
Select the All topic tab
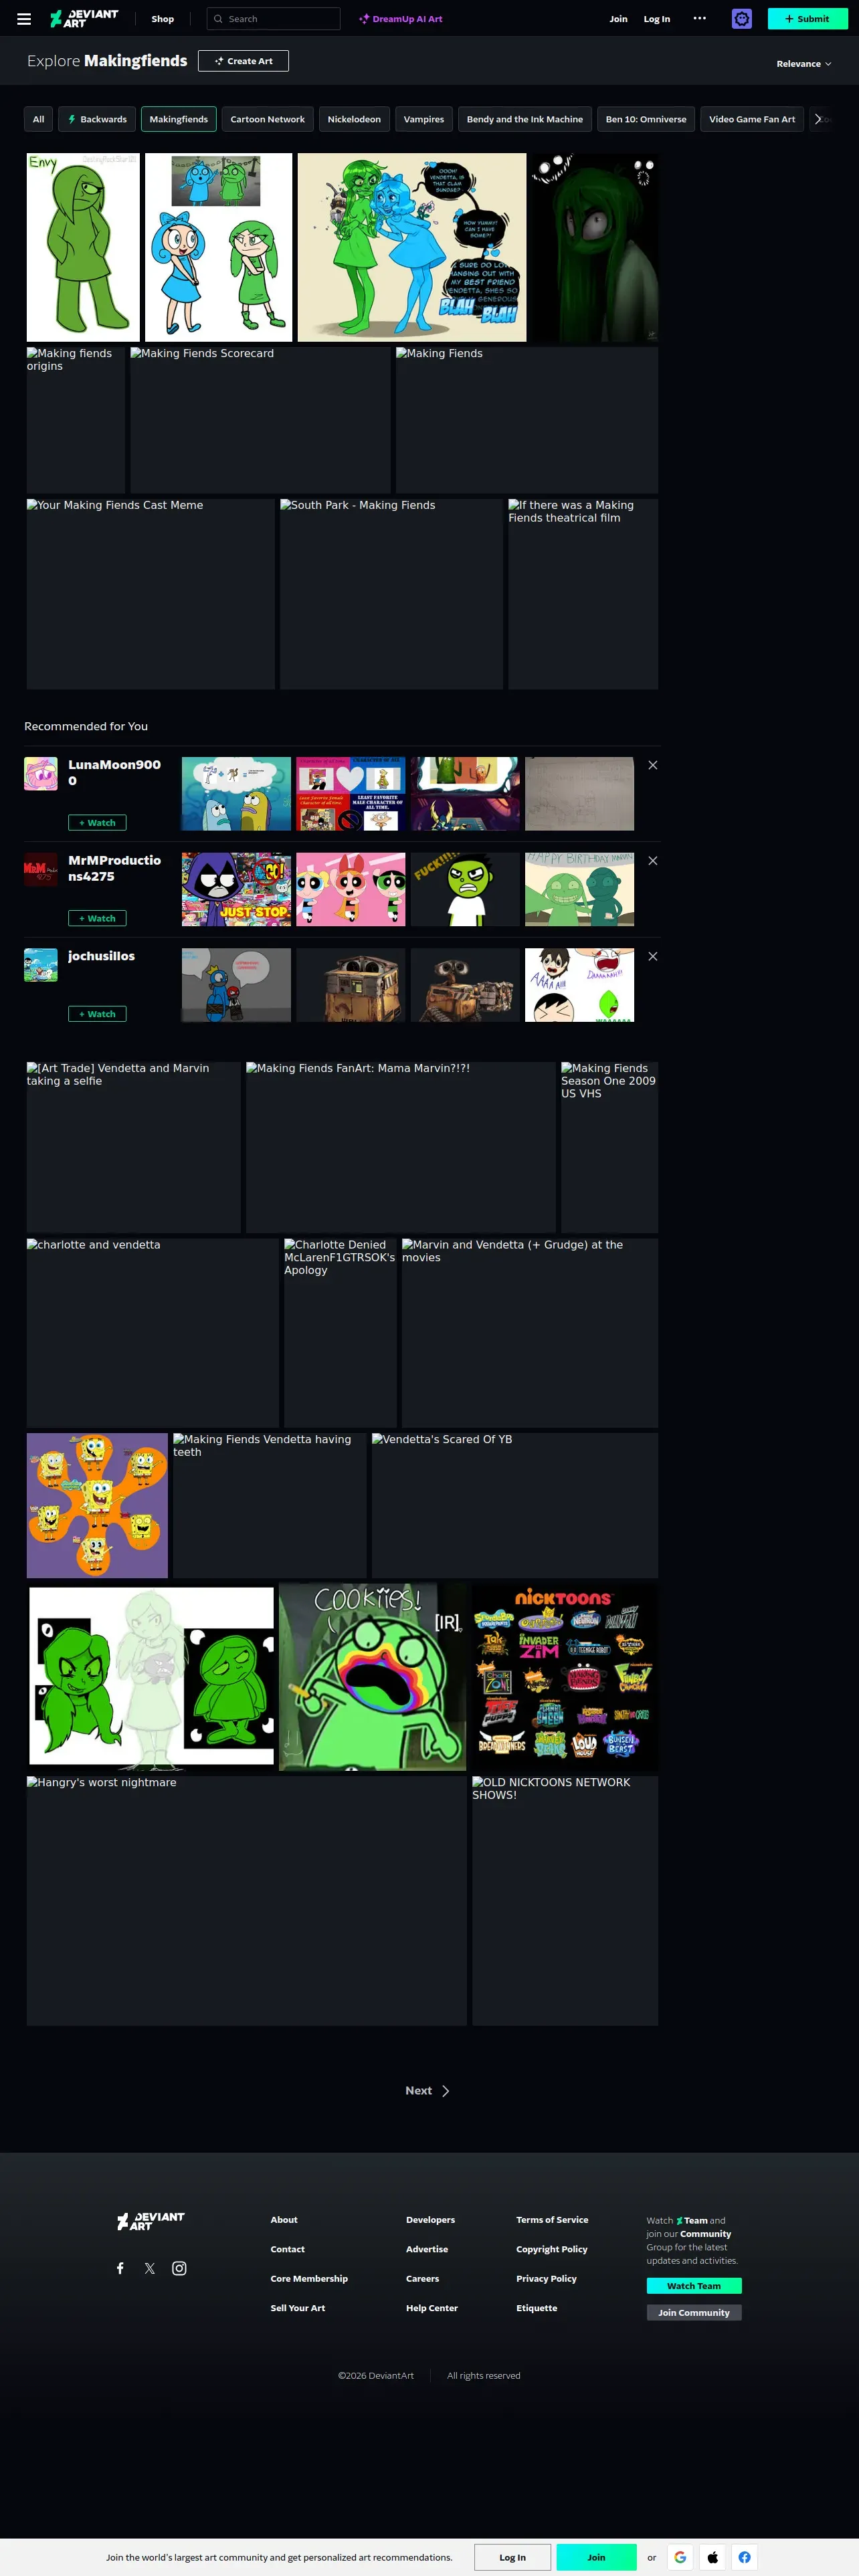38,119
